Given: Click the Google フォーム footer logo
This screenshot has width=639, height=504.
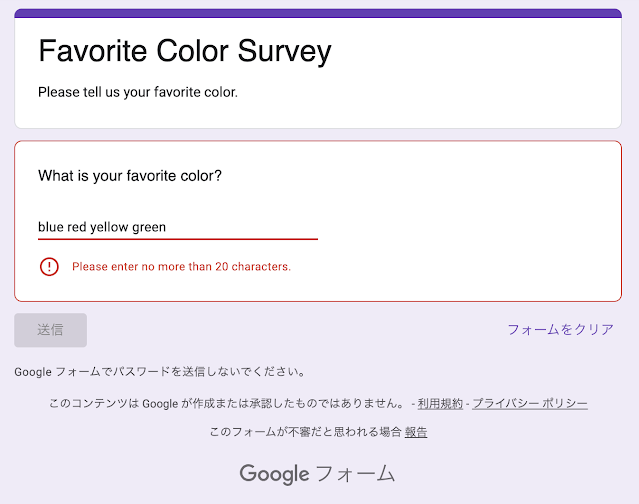Looking at the screenshot, I should point(318,473).
